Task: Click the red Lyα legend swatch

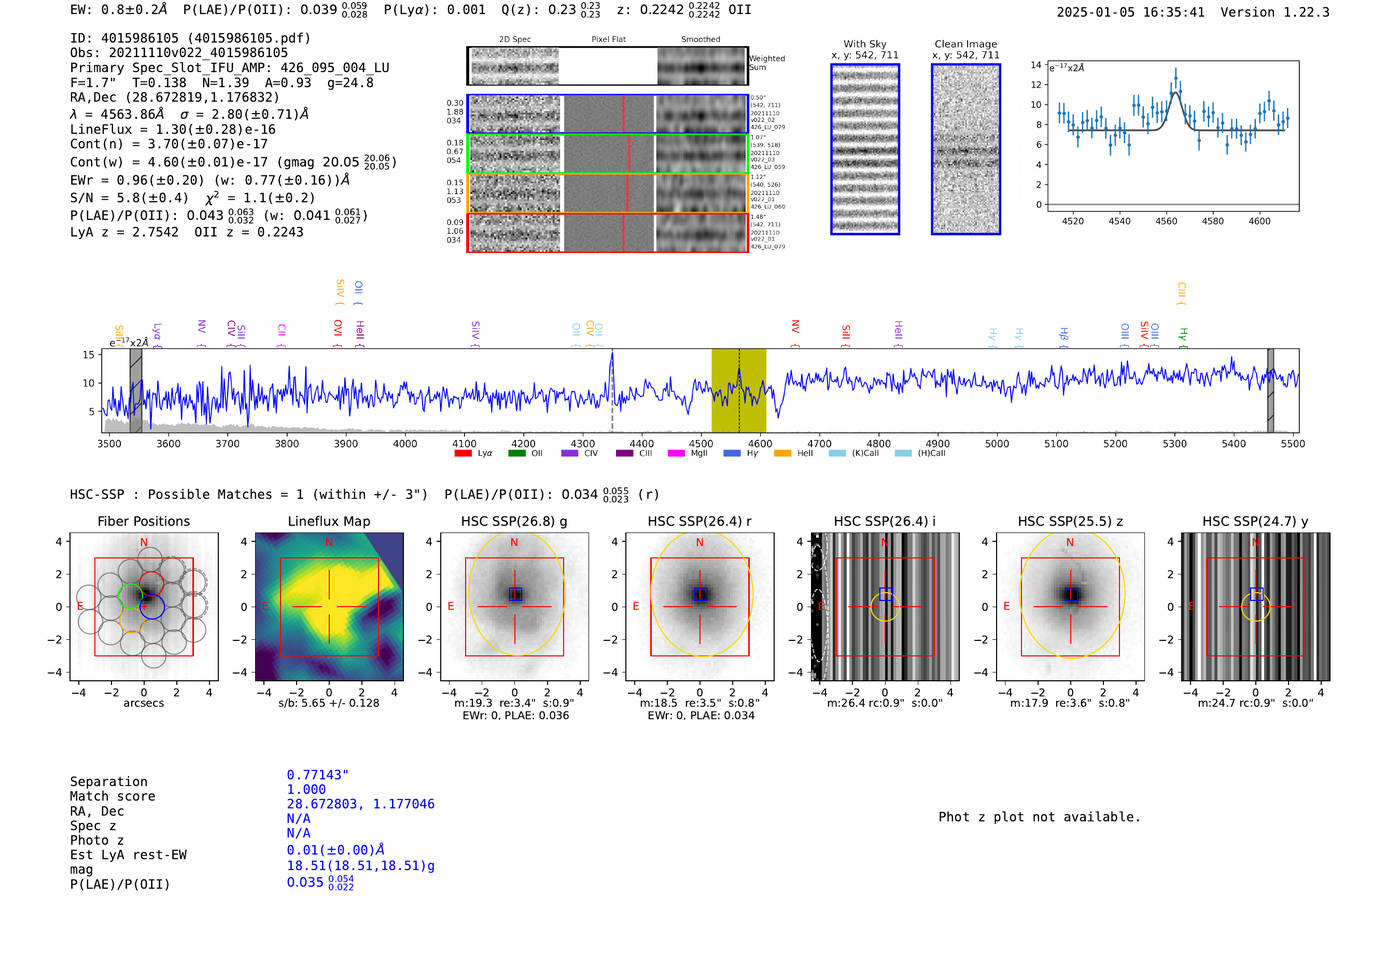Action: click(462, 453)
